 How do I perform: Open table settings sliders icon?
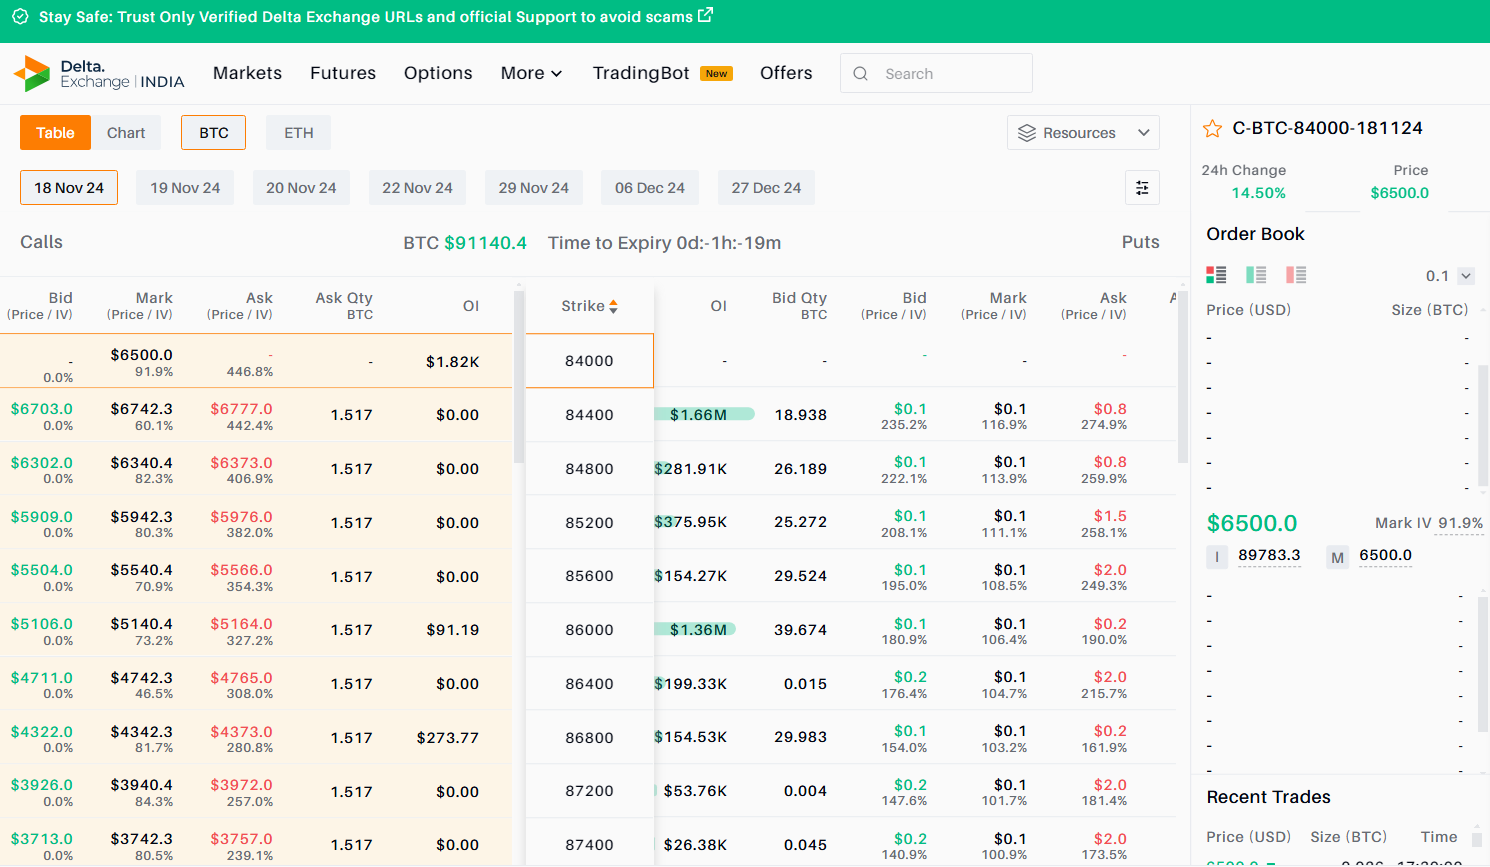[x=1142, y=188]
